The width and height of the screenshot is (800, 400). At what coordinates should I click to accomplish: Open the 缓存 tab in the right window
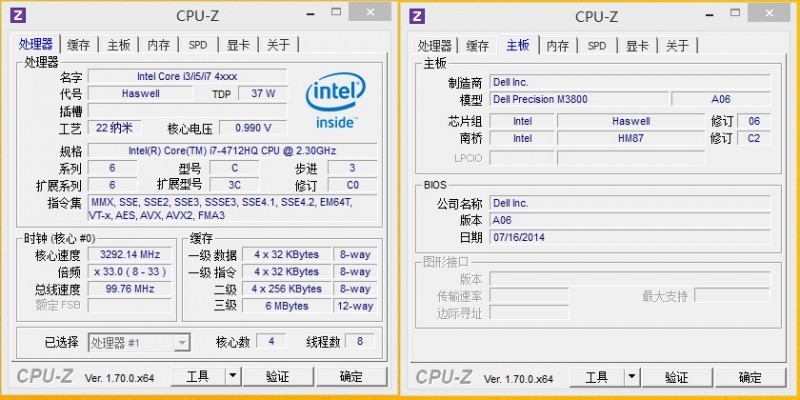[x=478, y=45]
